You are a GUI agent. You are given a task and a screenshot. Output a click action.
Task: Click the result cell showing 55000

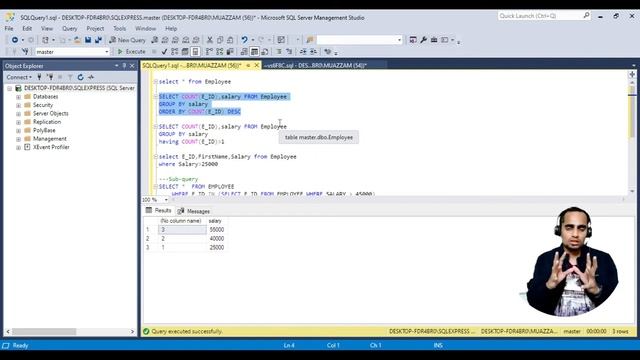click(x=216, y=230)
